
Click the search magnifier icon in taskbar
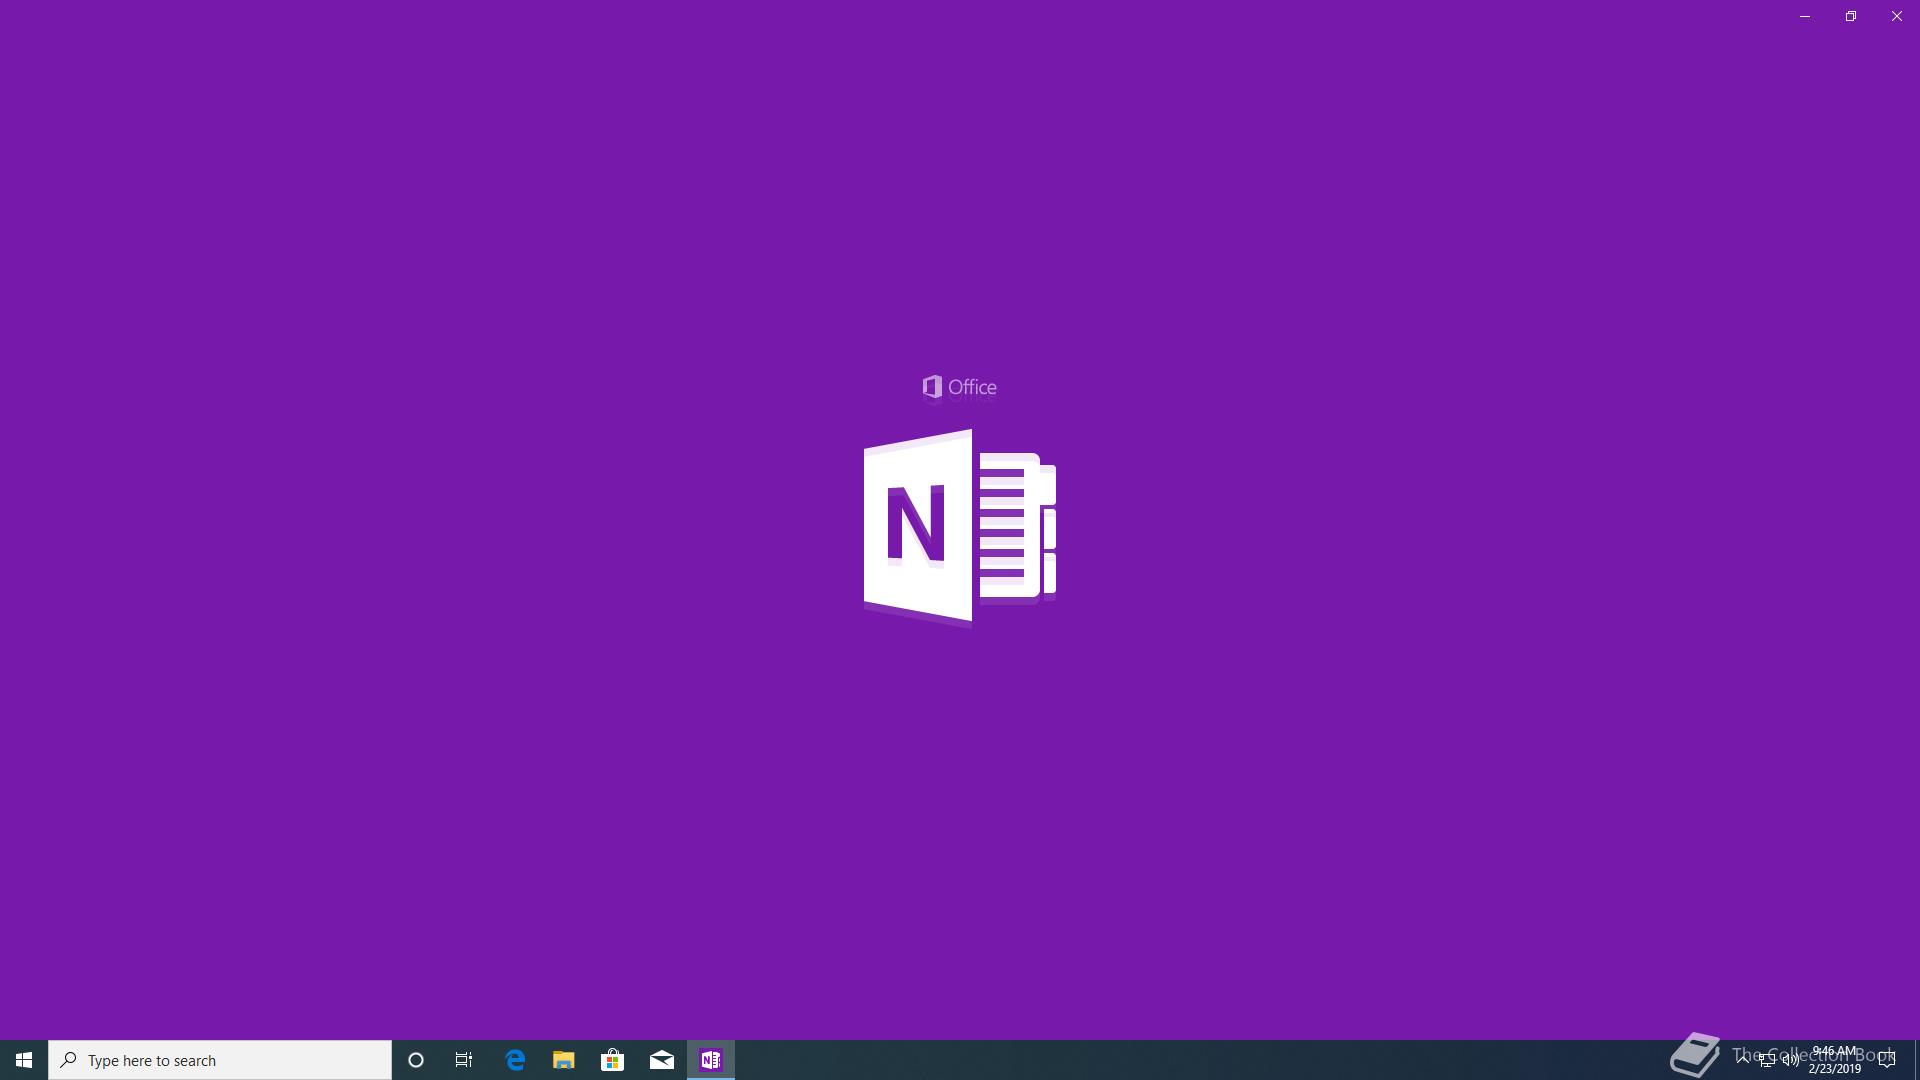pos(69,1060)
